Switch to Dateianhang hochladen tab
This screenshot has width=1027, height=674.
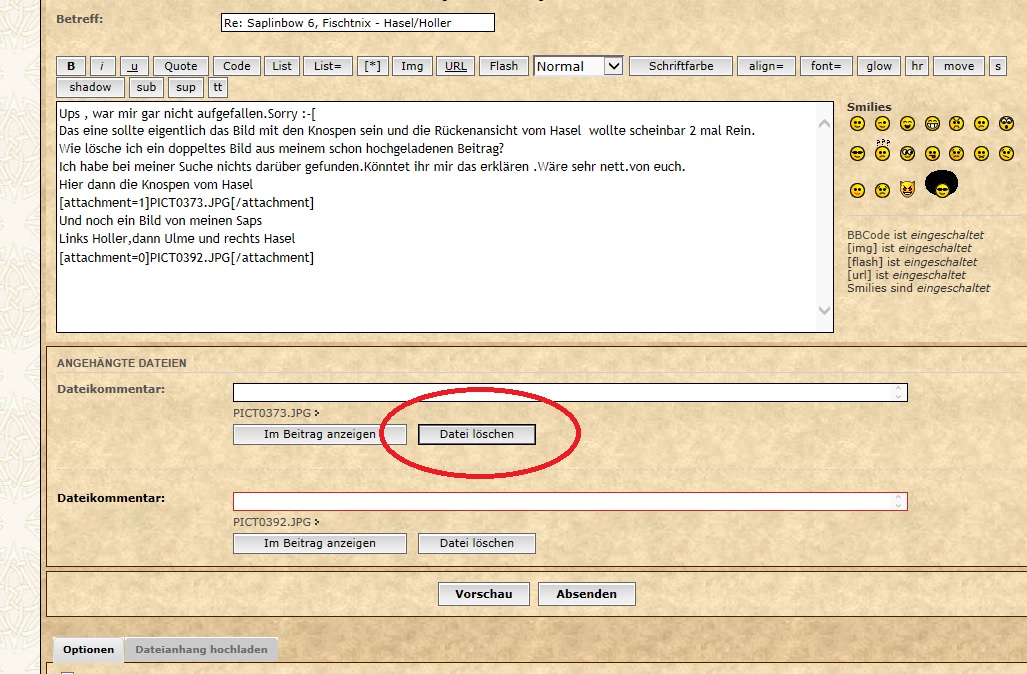[201, 649]
